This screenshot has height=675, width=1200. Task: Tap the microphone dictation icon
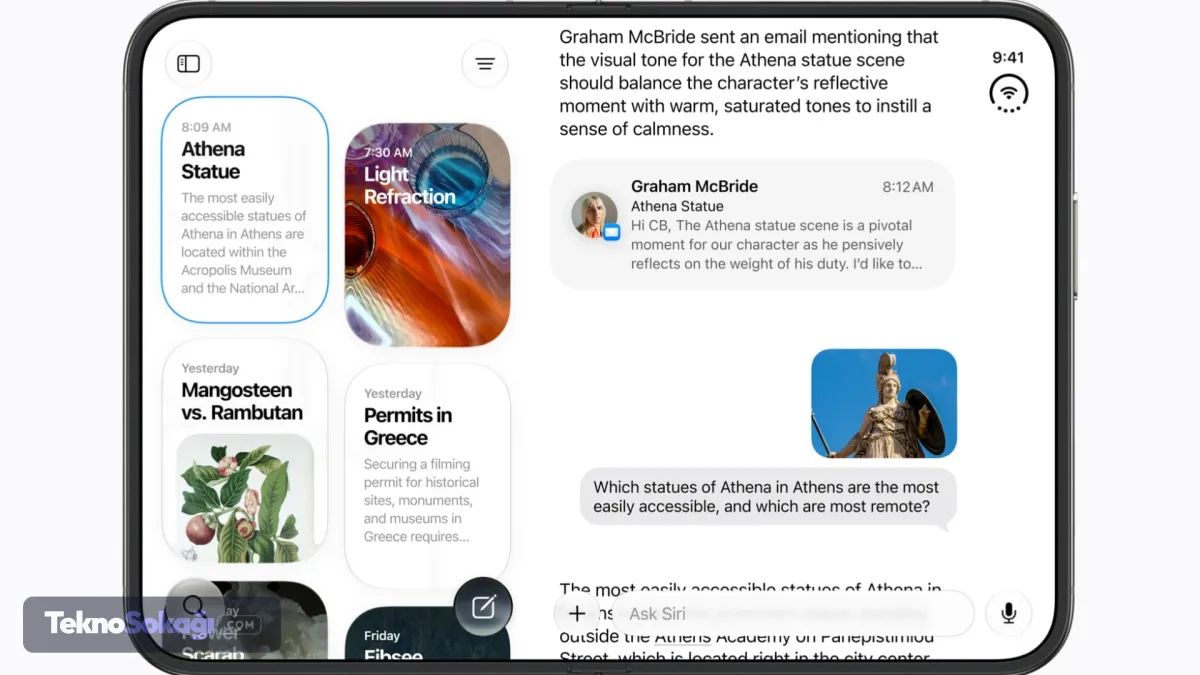pyautogui.click(x=1008, y=613)
